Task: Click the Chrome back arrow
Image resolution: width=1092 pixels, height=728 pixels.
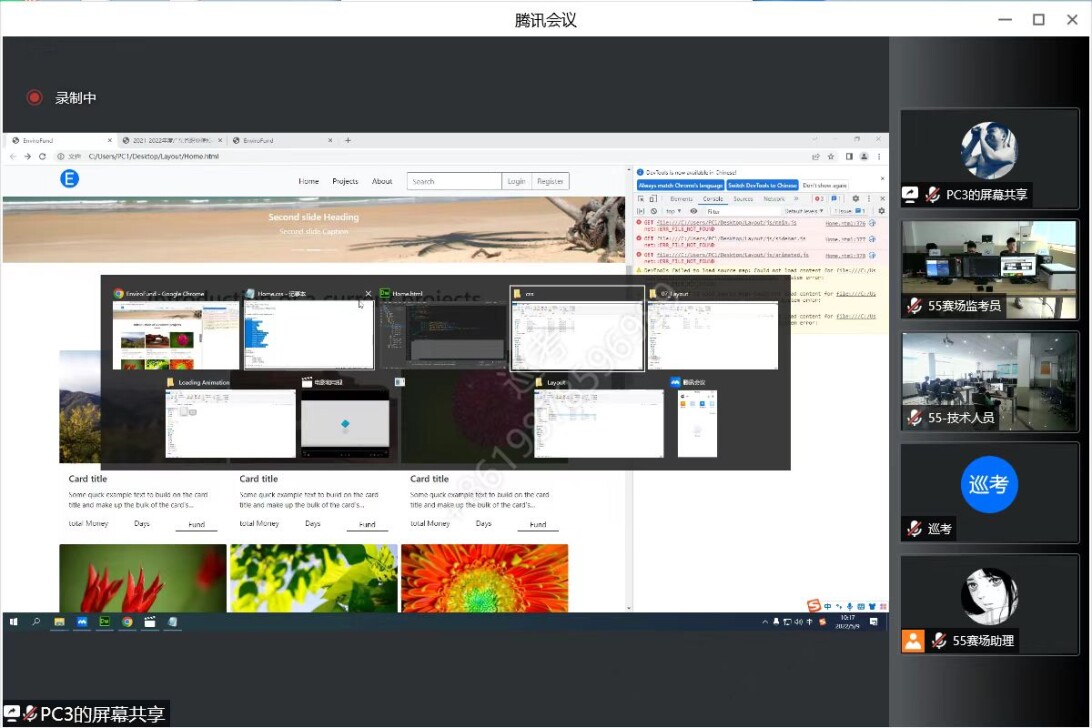Action: [x=13, y=157]
